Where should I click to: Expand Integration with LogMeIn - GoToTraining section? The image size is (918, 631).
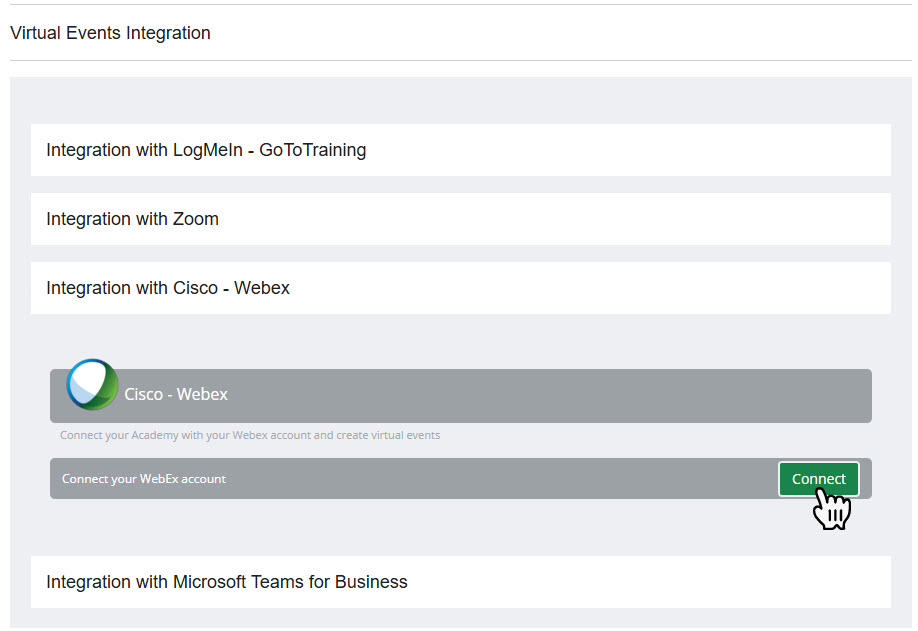(206, 150)
